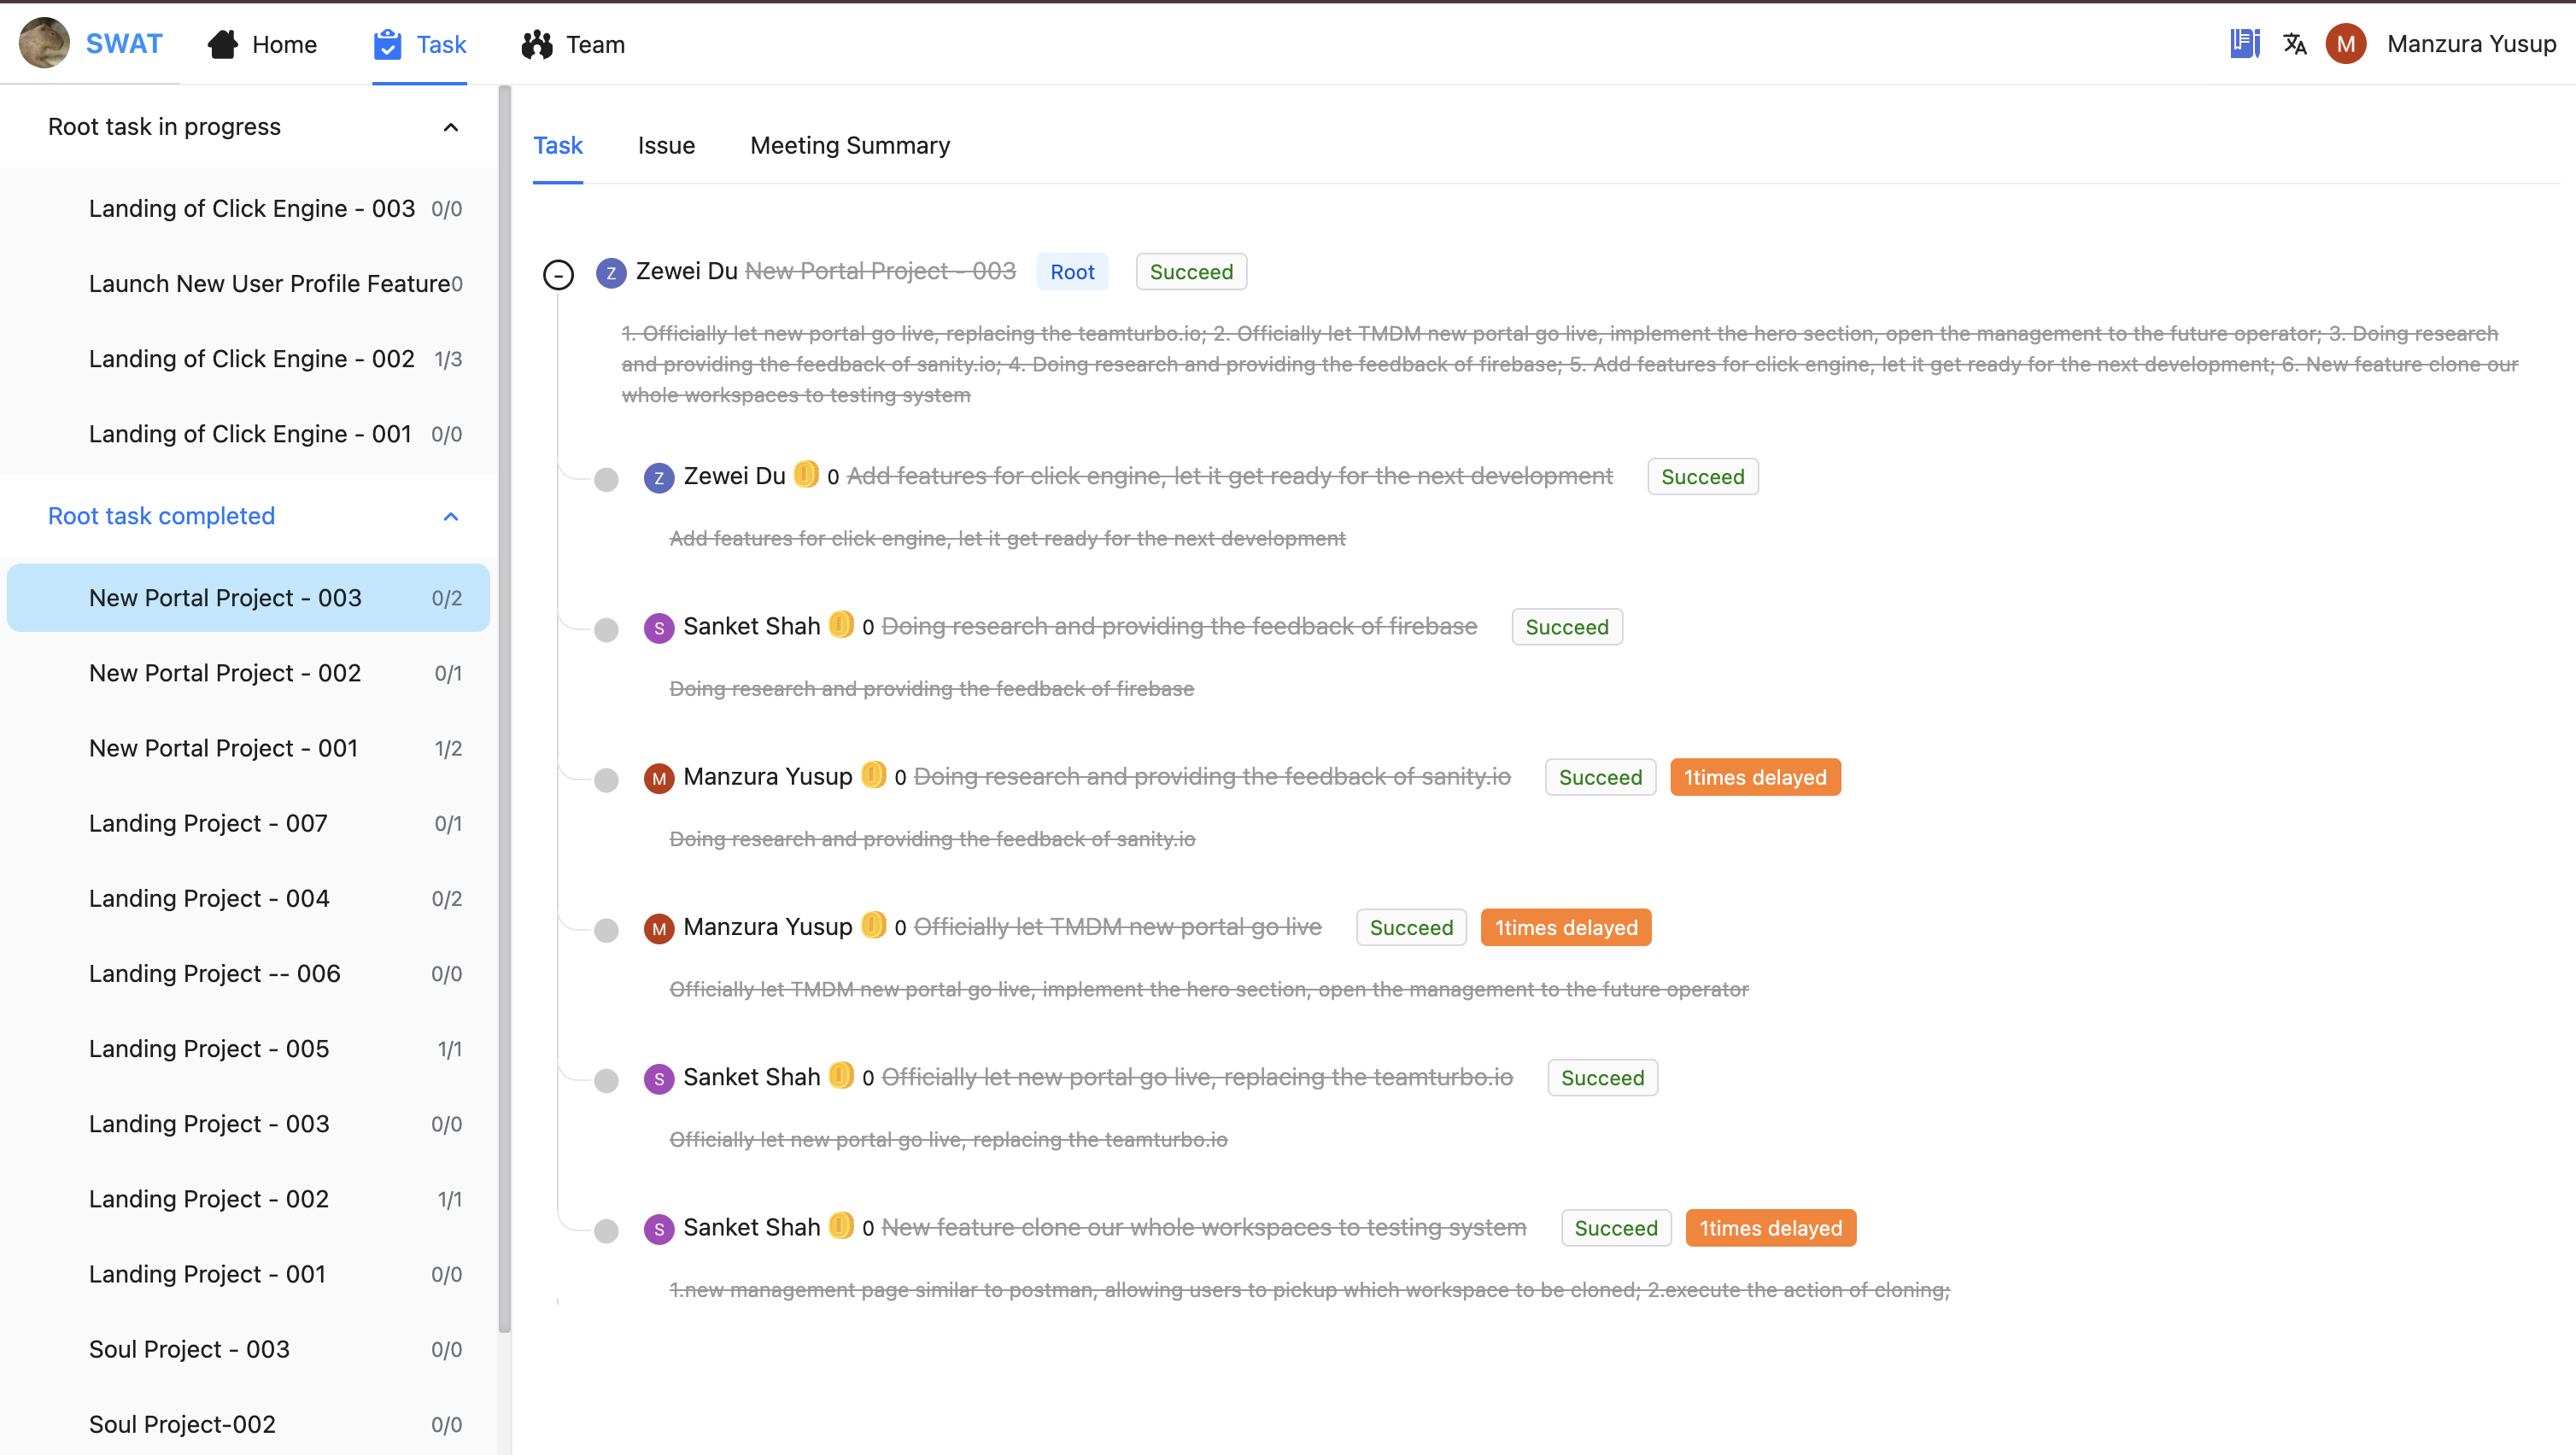Click Zewei Du's avatar on root task
This screenshot has width=2576, height=1455.
point(611,272)
